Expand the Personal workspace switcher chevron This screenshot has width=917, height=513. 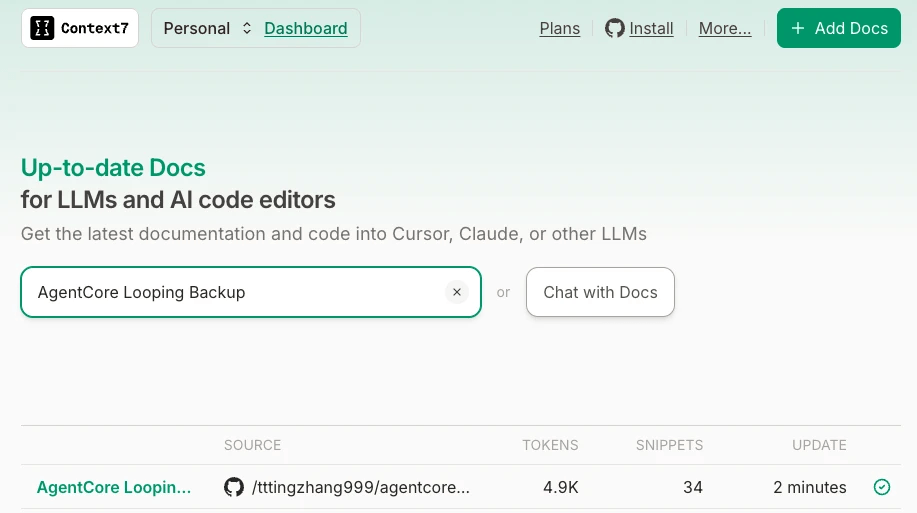[x=247, y=28]
